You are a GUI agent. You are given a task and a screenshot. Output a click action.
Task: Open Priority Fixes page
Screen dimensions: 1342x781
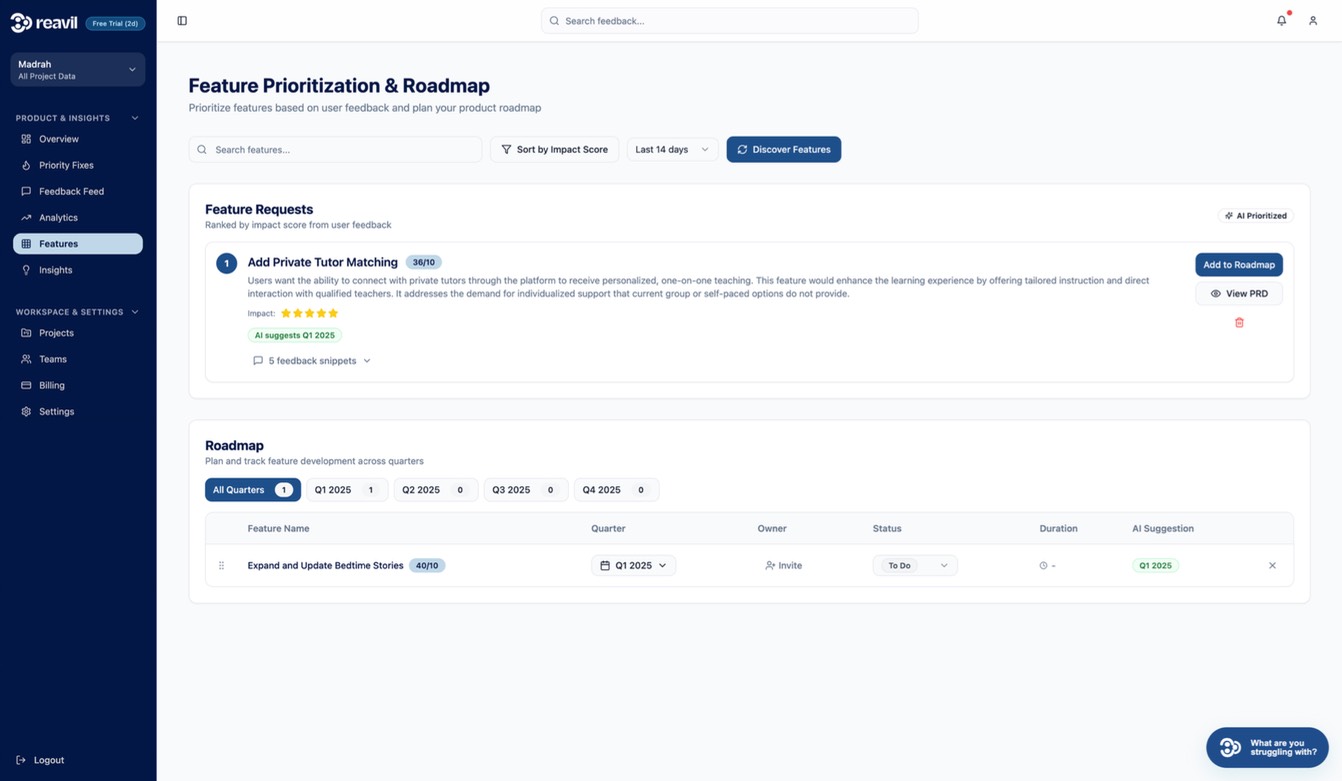(78, 165)
